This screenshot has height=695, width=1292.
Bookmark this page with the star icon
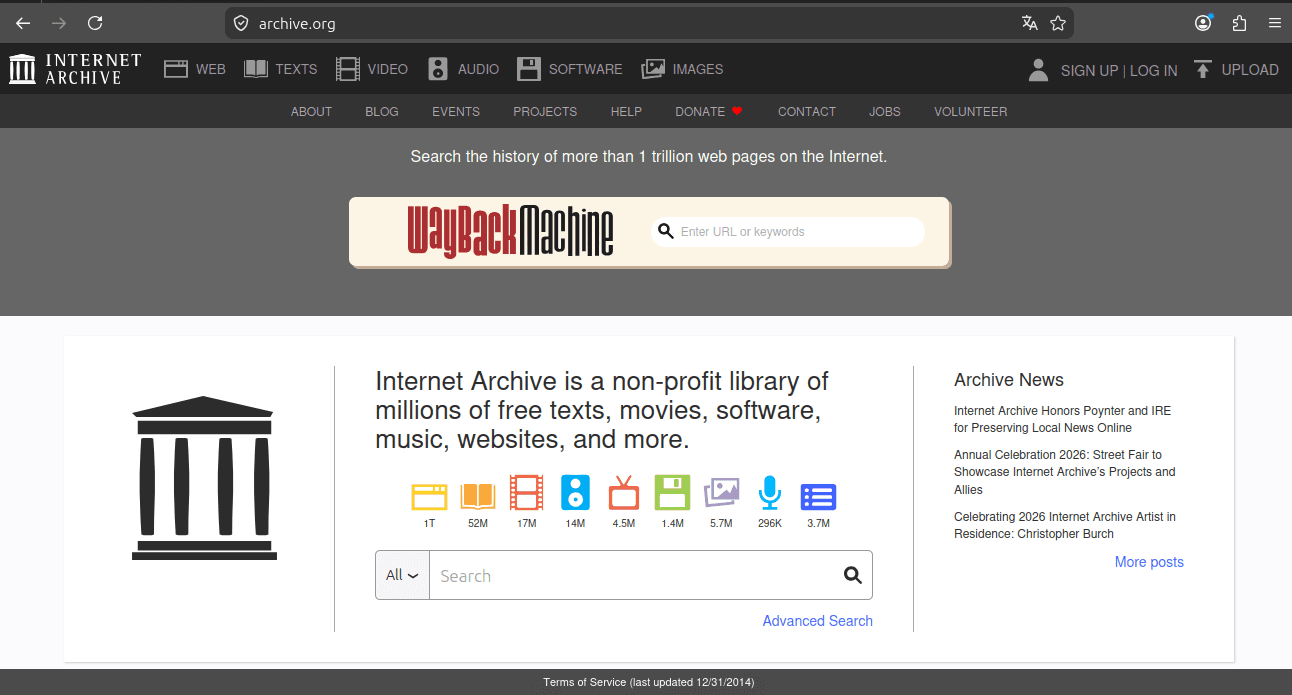tap(1058, 23)
